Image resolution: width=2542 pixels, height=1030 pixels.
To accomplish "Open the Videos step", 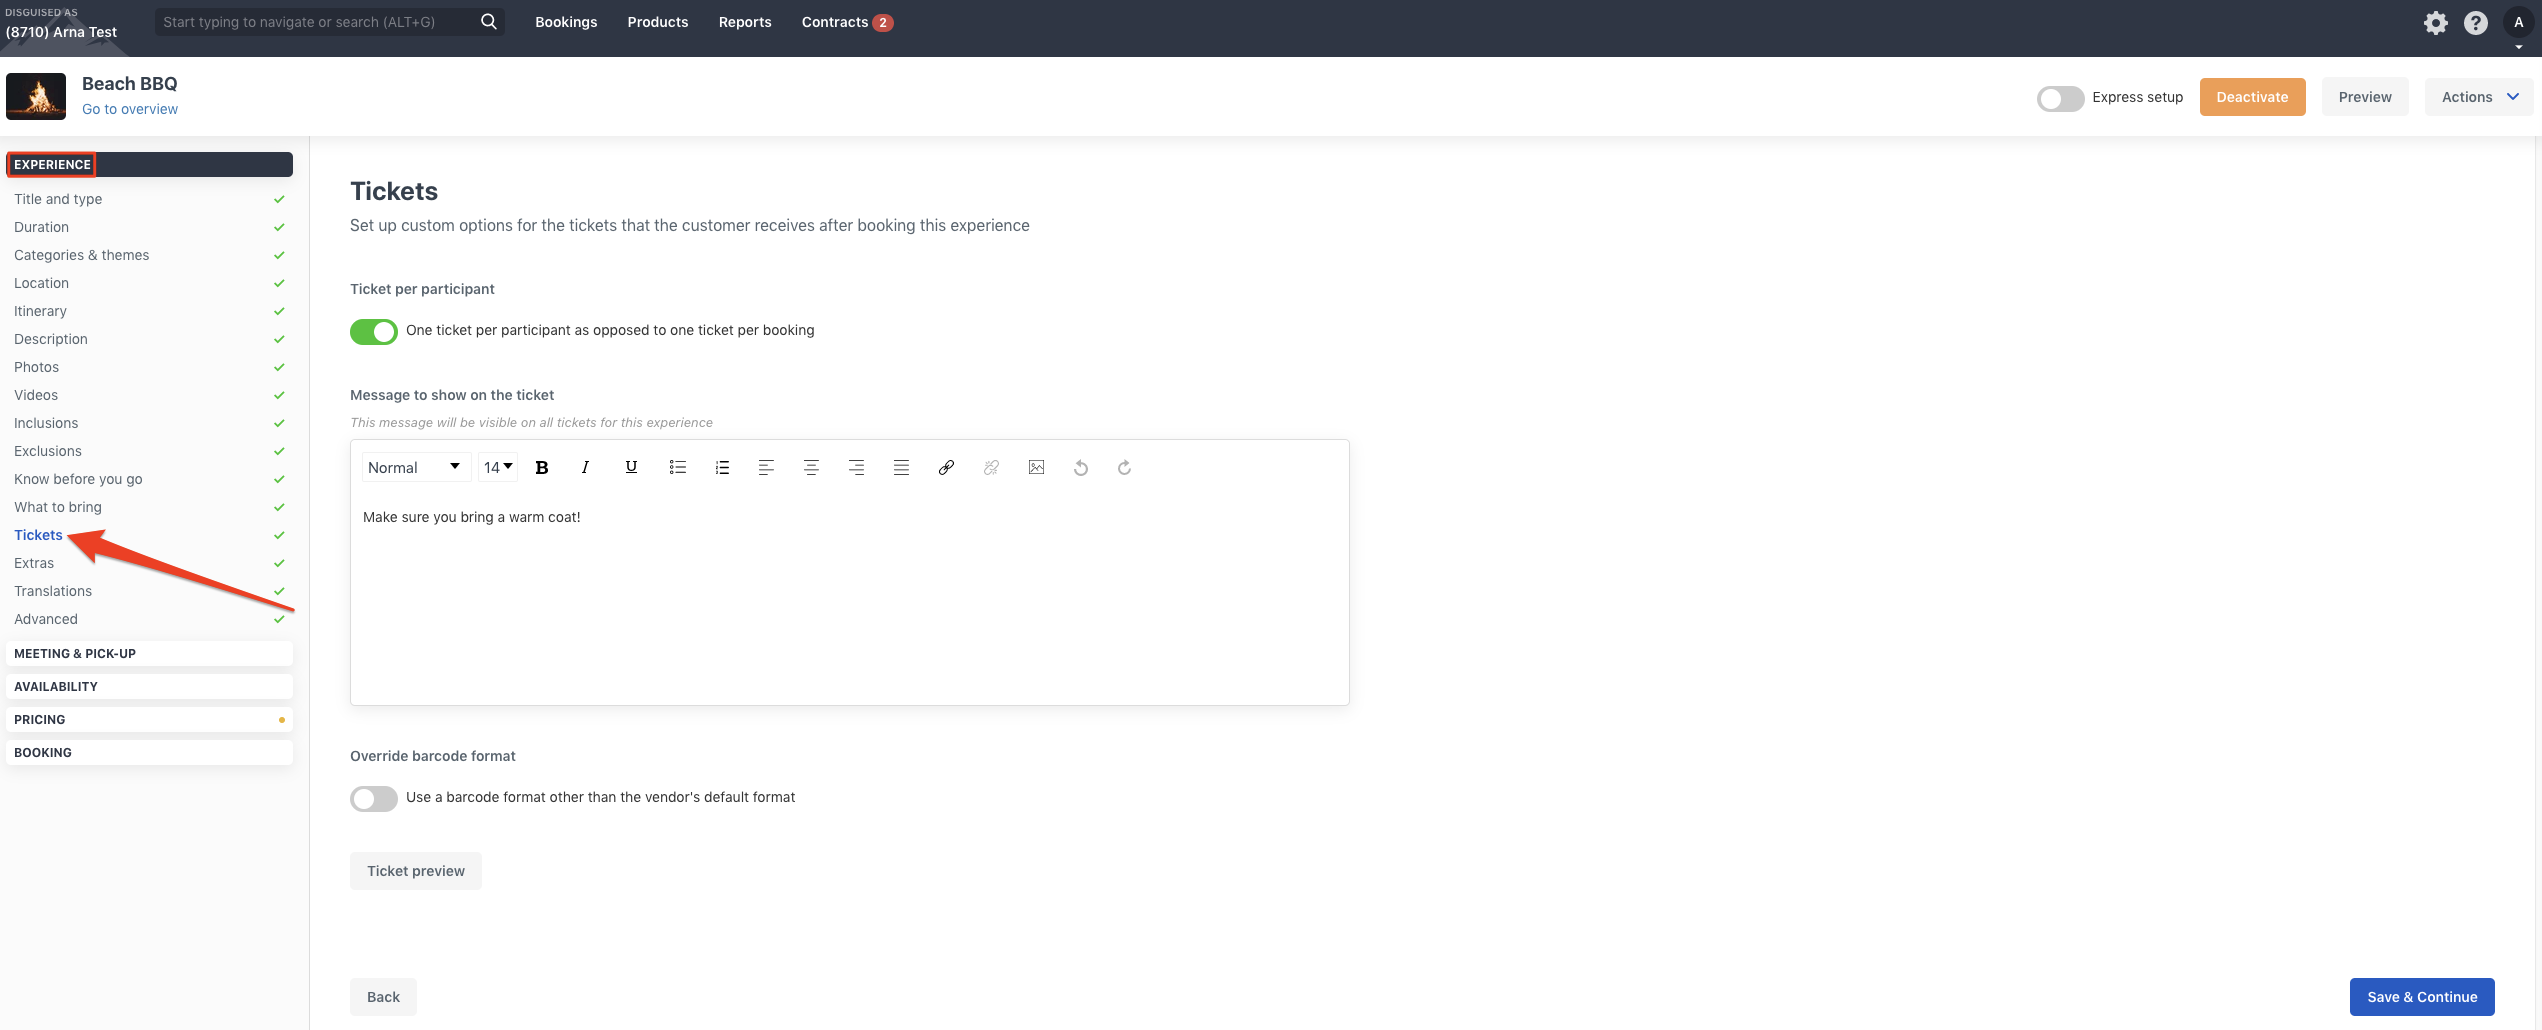I will [36, 395].
